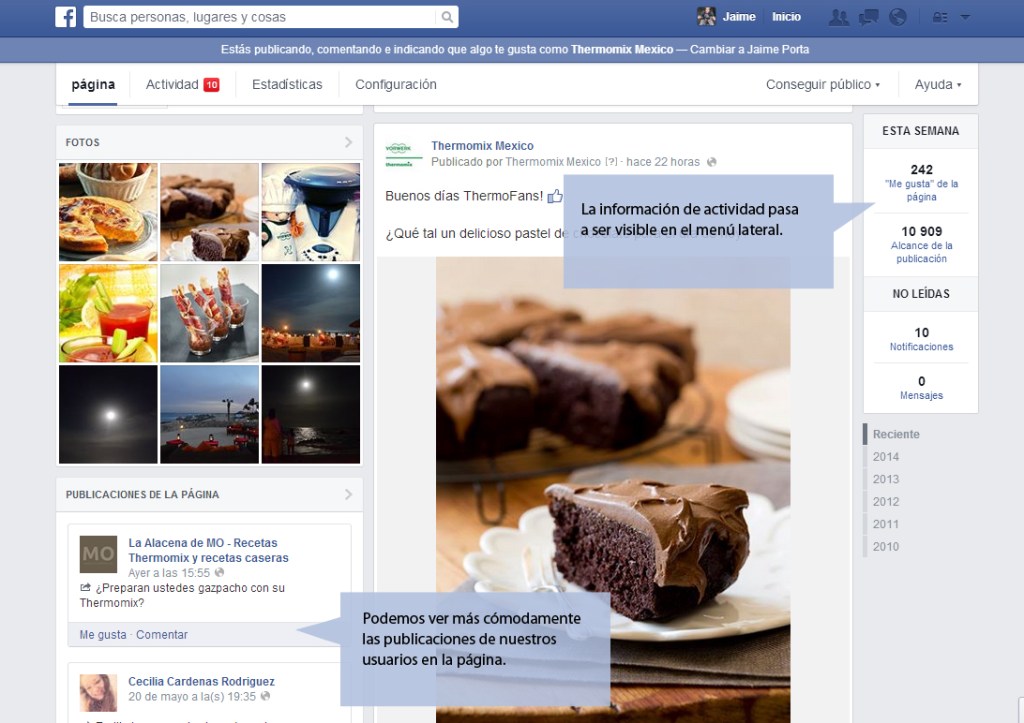1024x723 pixels.
Task: Click the globe privacy icon on the post
Action: coord(712,162)
